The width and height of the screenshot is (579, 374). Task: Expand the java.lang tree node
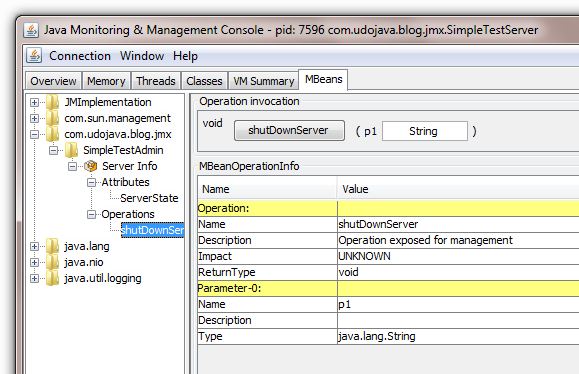pyautogui.click(x=34, y=246)
